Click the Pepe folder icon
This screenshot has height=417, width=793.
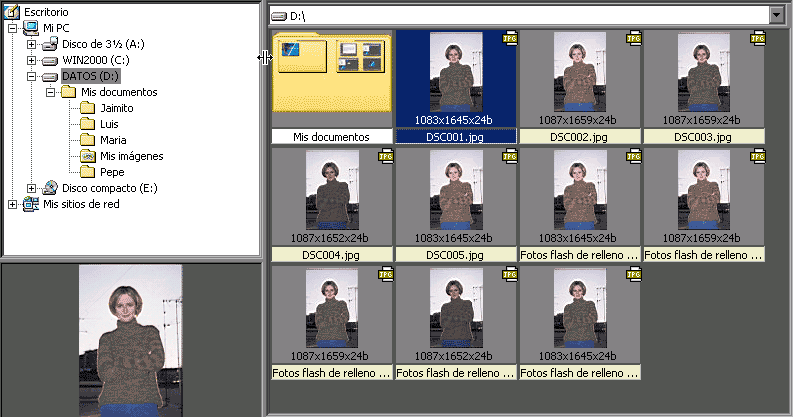point(88,172)
